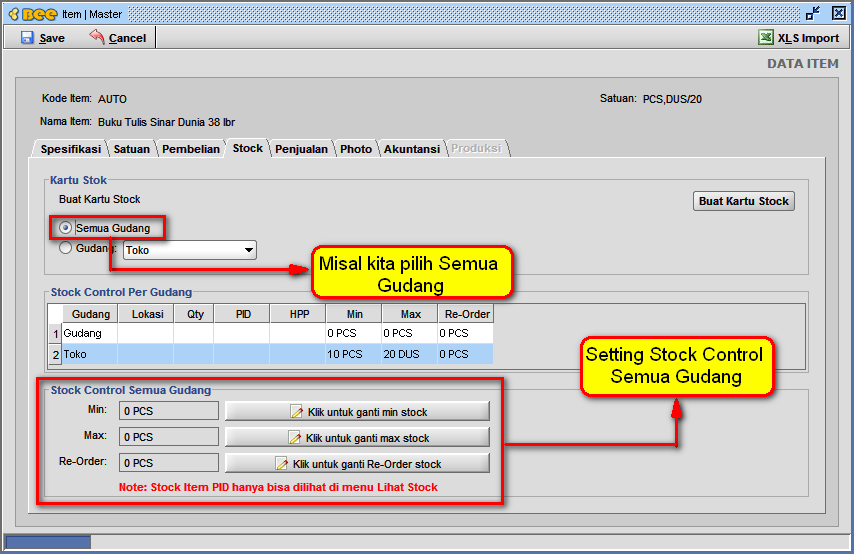Select the Semua Gudang radio button
Viewport: 854px width, 554px height.
pos(65,228)
